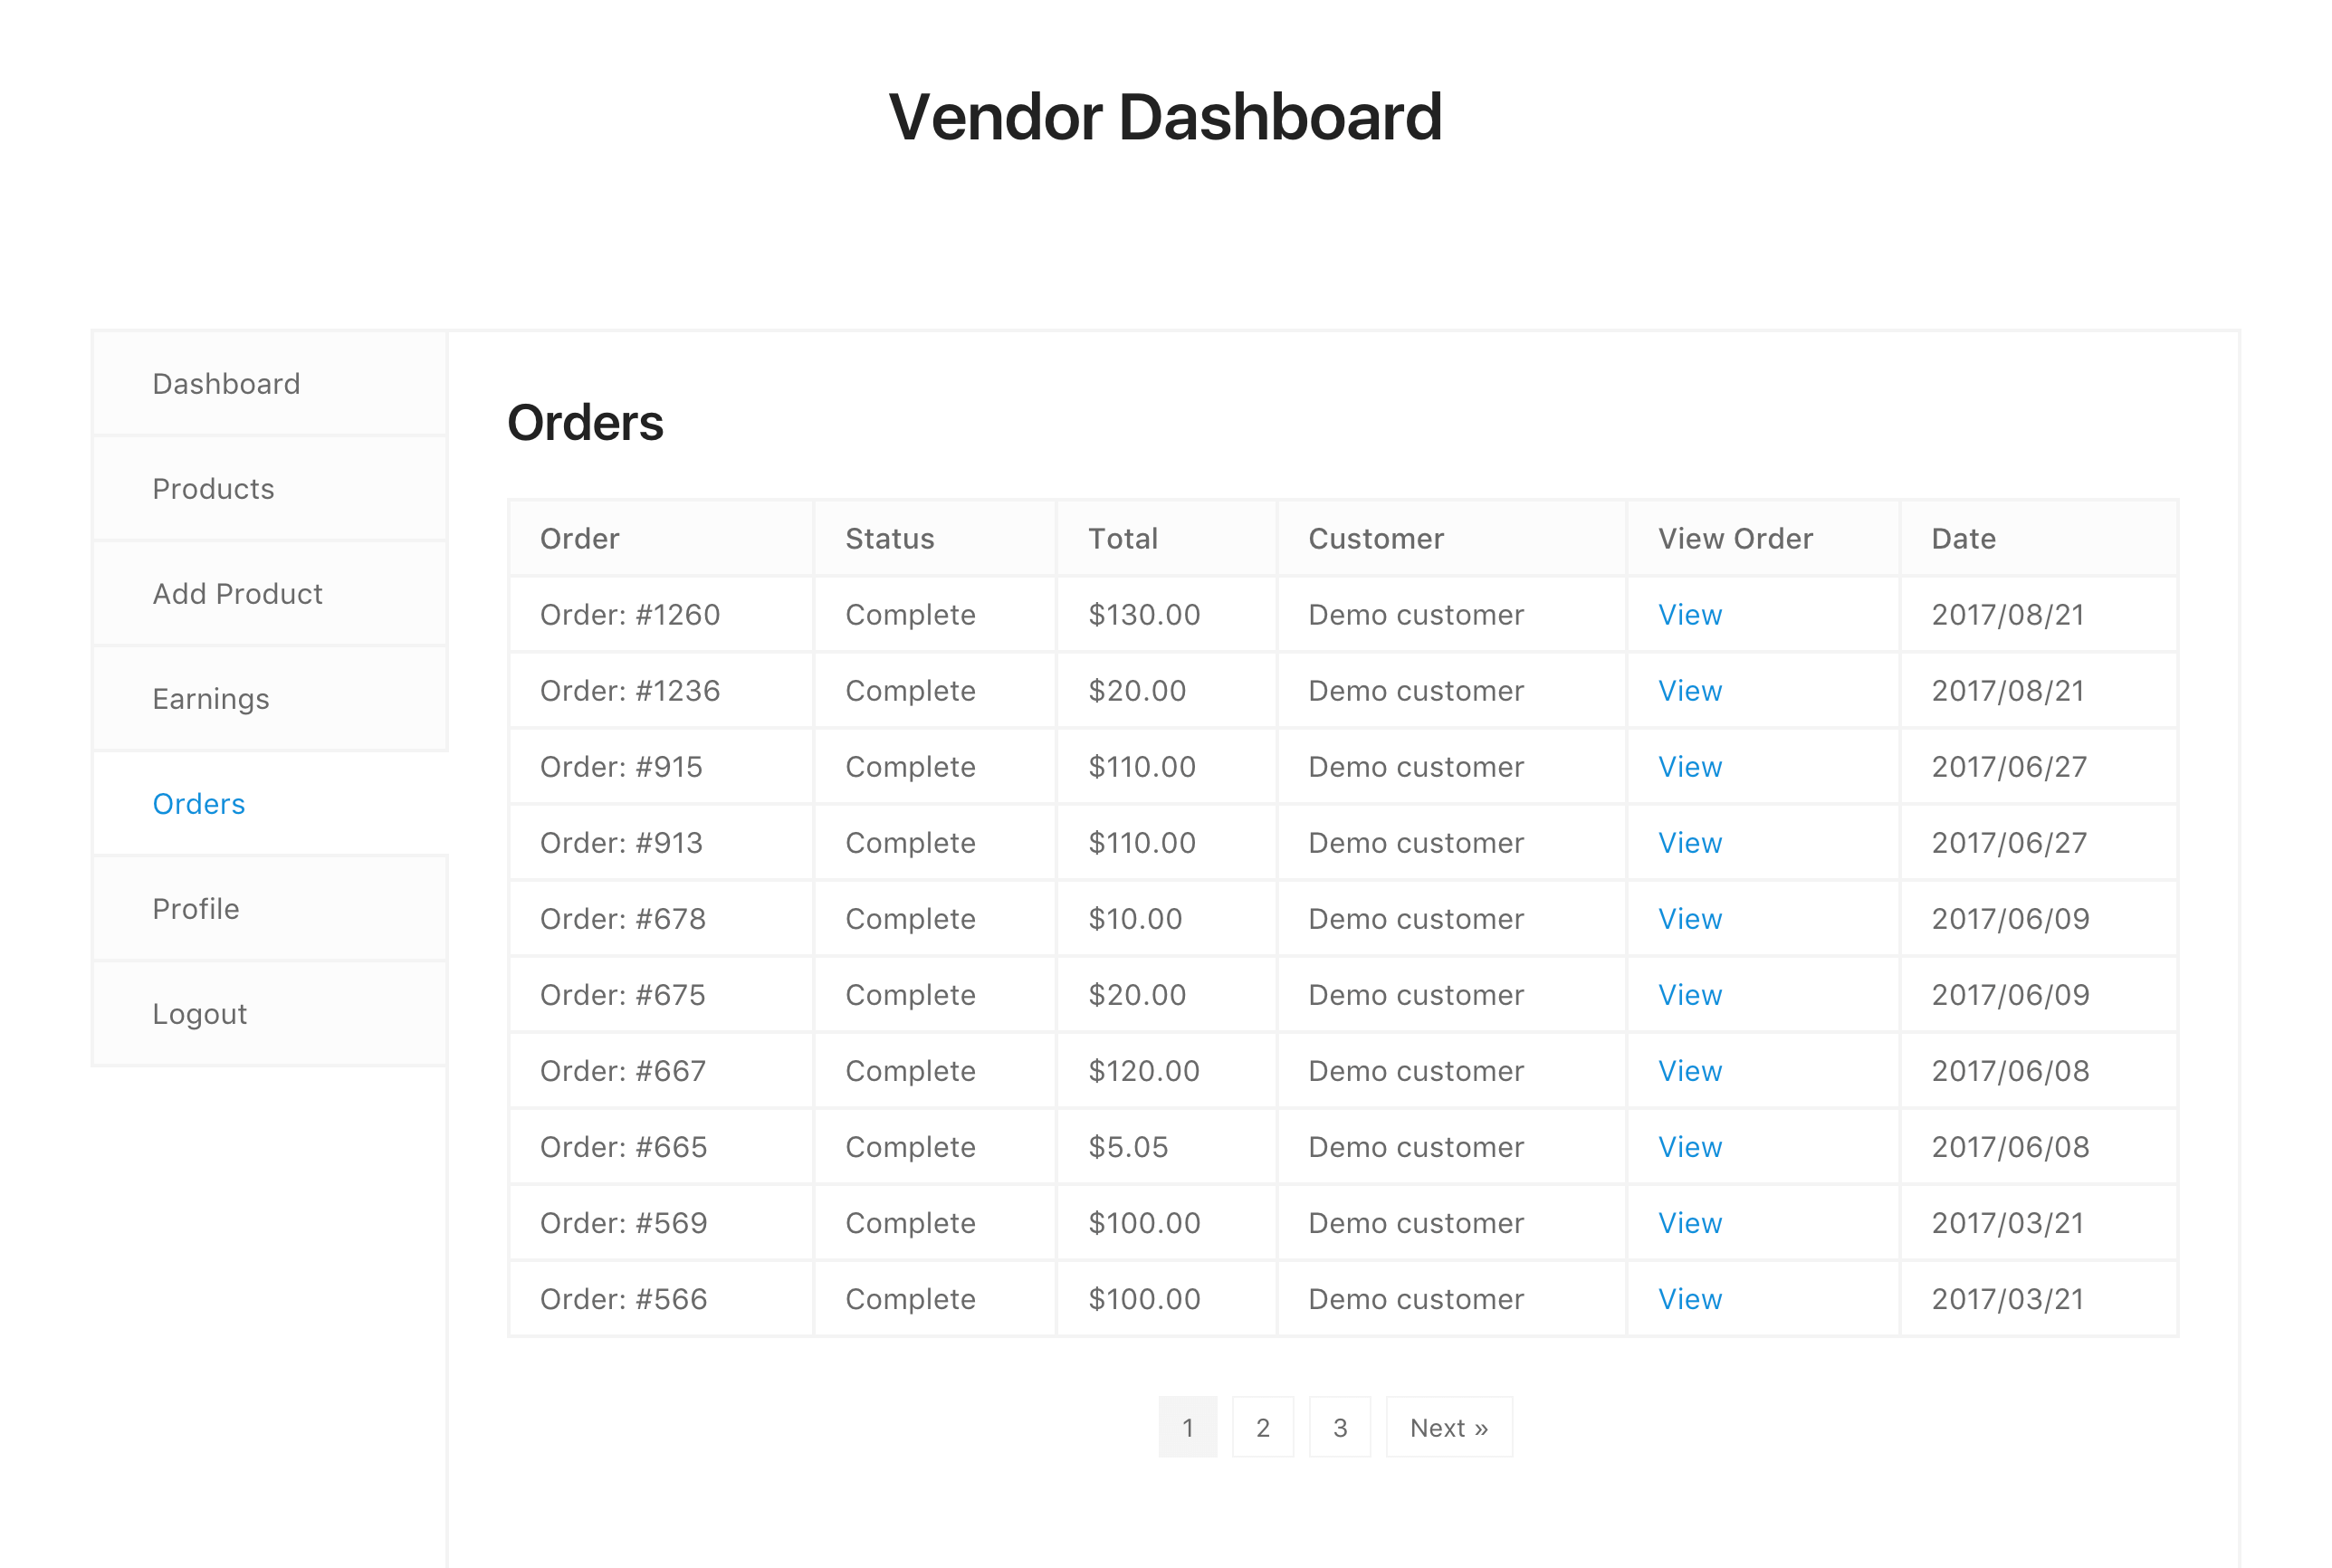View the $120.00 order #667
The width and height of the screenshot is (2332, 1568).
click(x=1690, y=1071)
